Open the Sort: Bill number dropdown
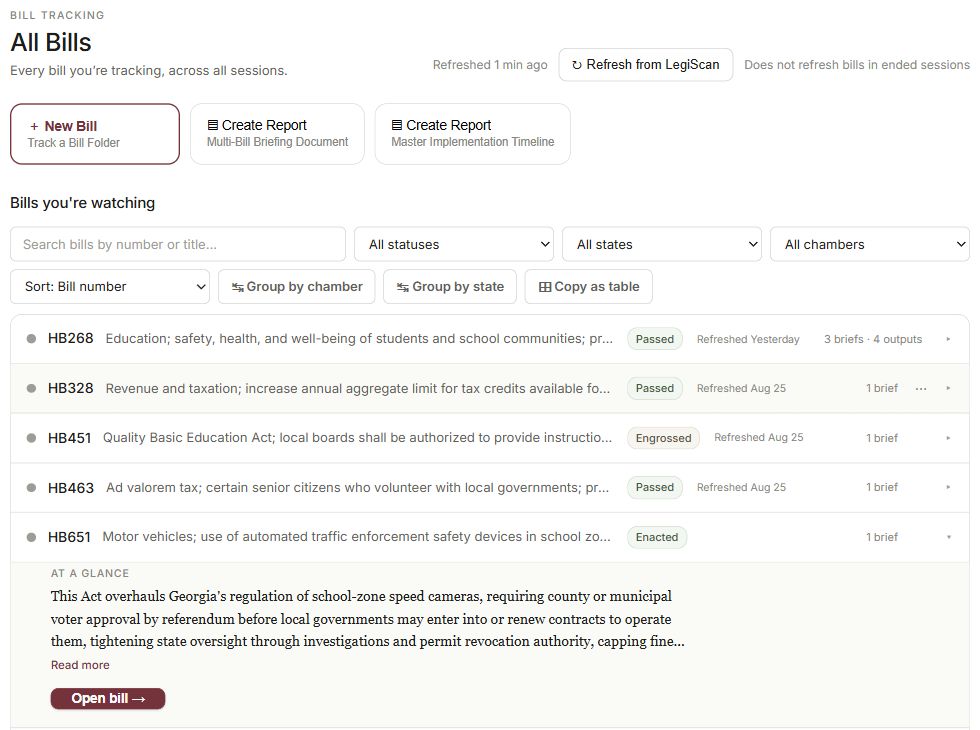This screenshot has height=730, width=980. (110, 286)
